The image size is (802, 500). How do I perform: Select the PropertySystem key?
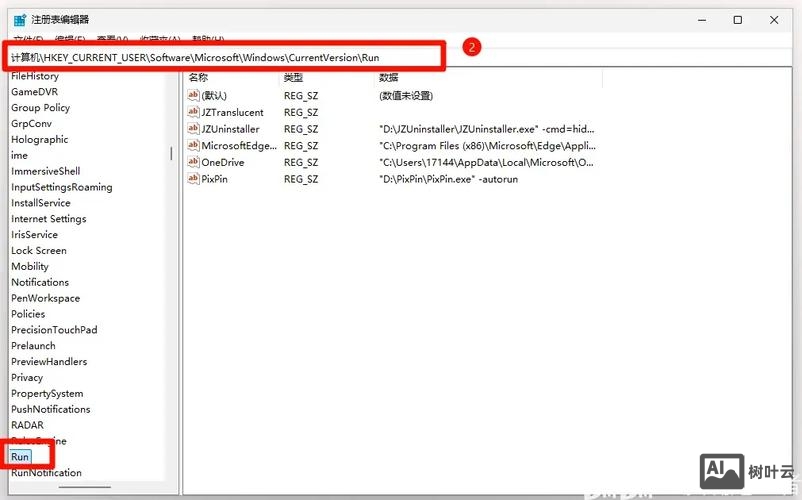coord(47,393)
